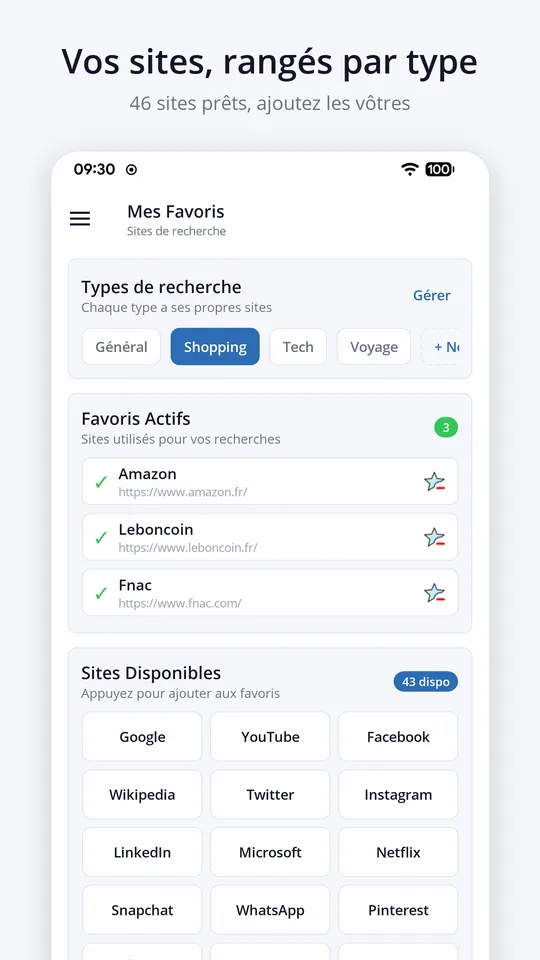Image resolution: width=540 pixels, height=960 pixels.
Task: Remove Leboncoin using its star icon
Action: point(434,538)
